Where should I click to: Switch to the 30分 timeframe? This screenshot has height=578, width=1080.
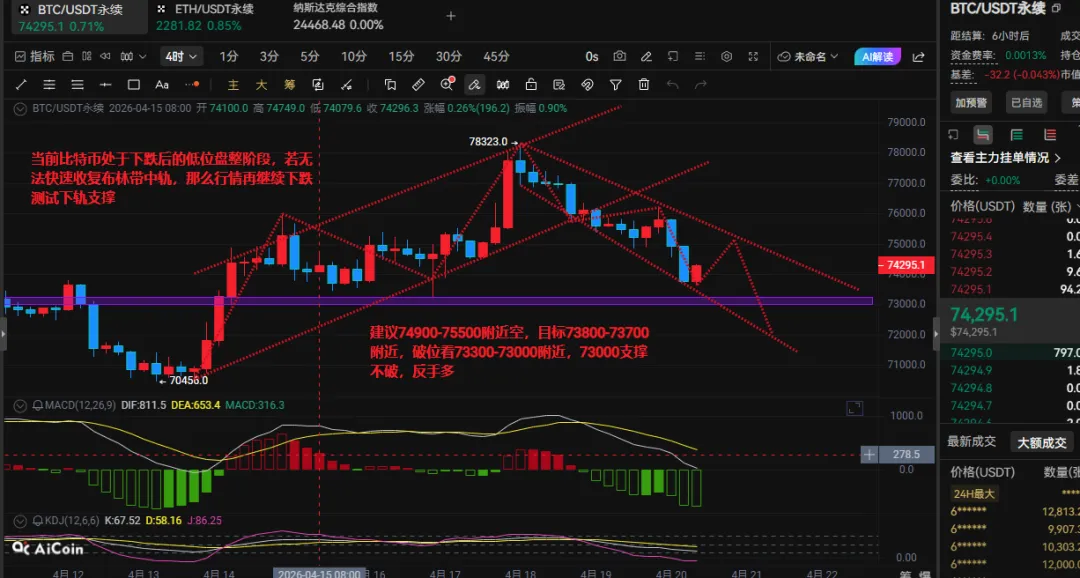448,56
